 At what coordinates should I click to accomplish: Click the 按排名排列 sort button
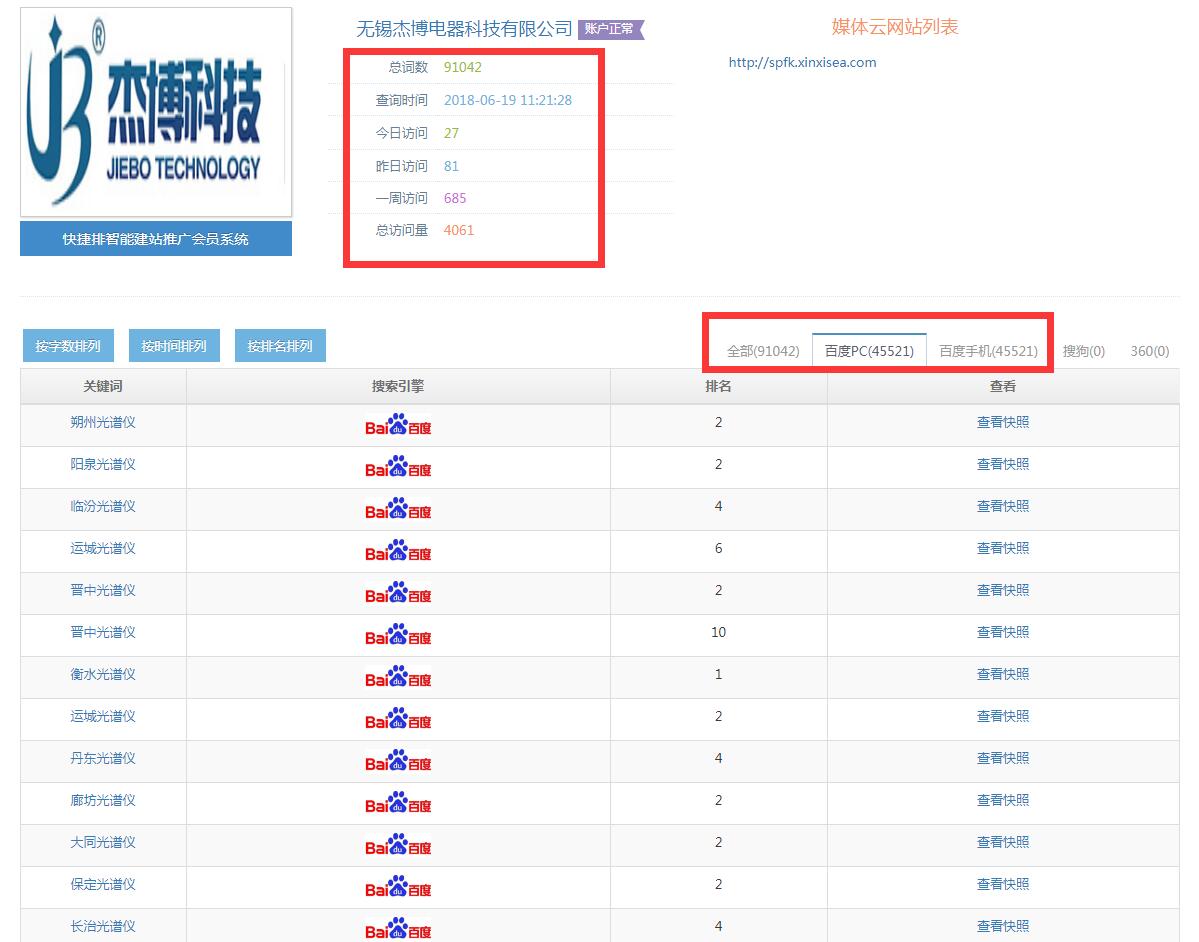(280, 346)
